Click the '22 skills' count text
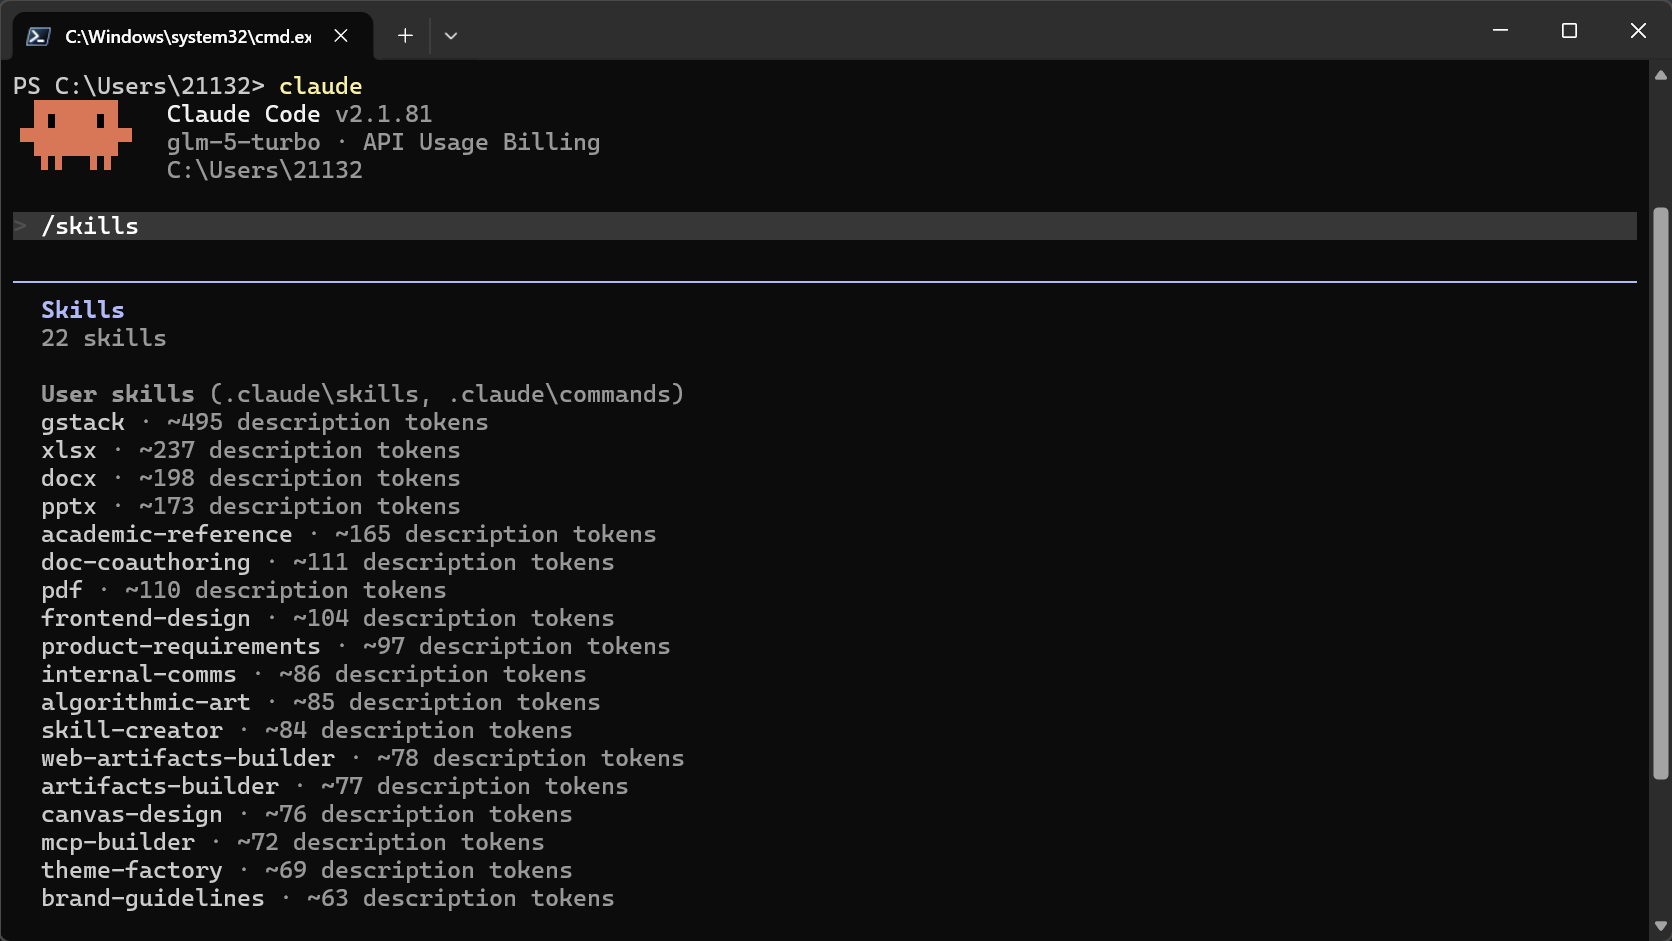Image resolution: width=1672 pixels, height=941 pixels. pos(104,338)
